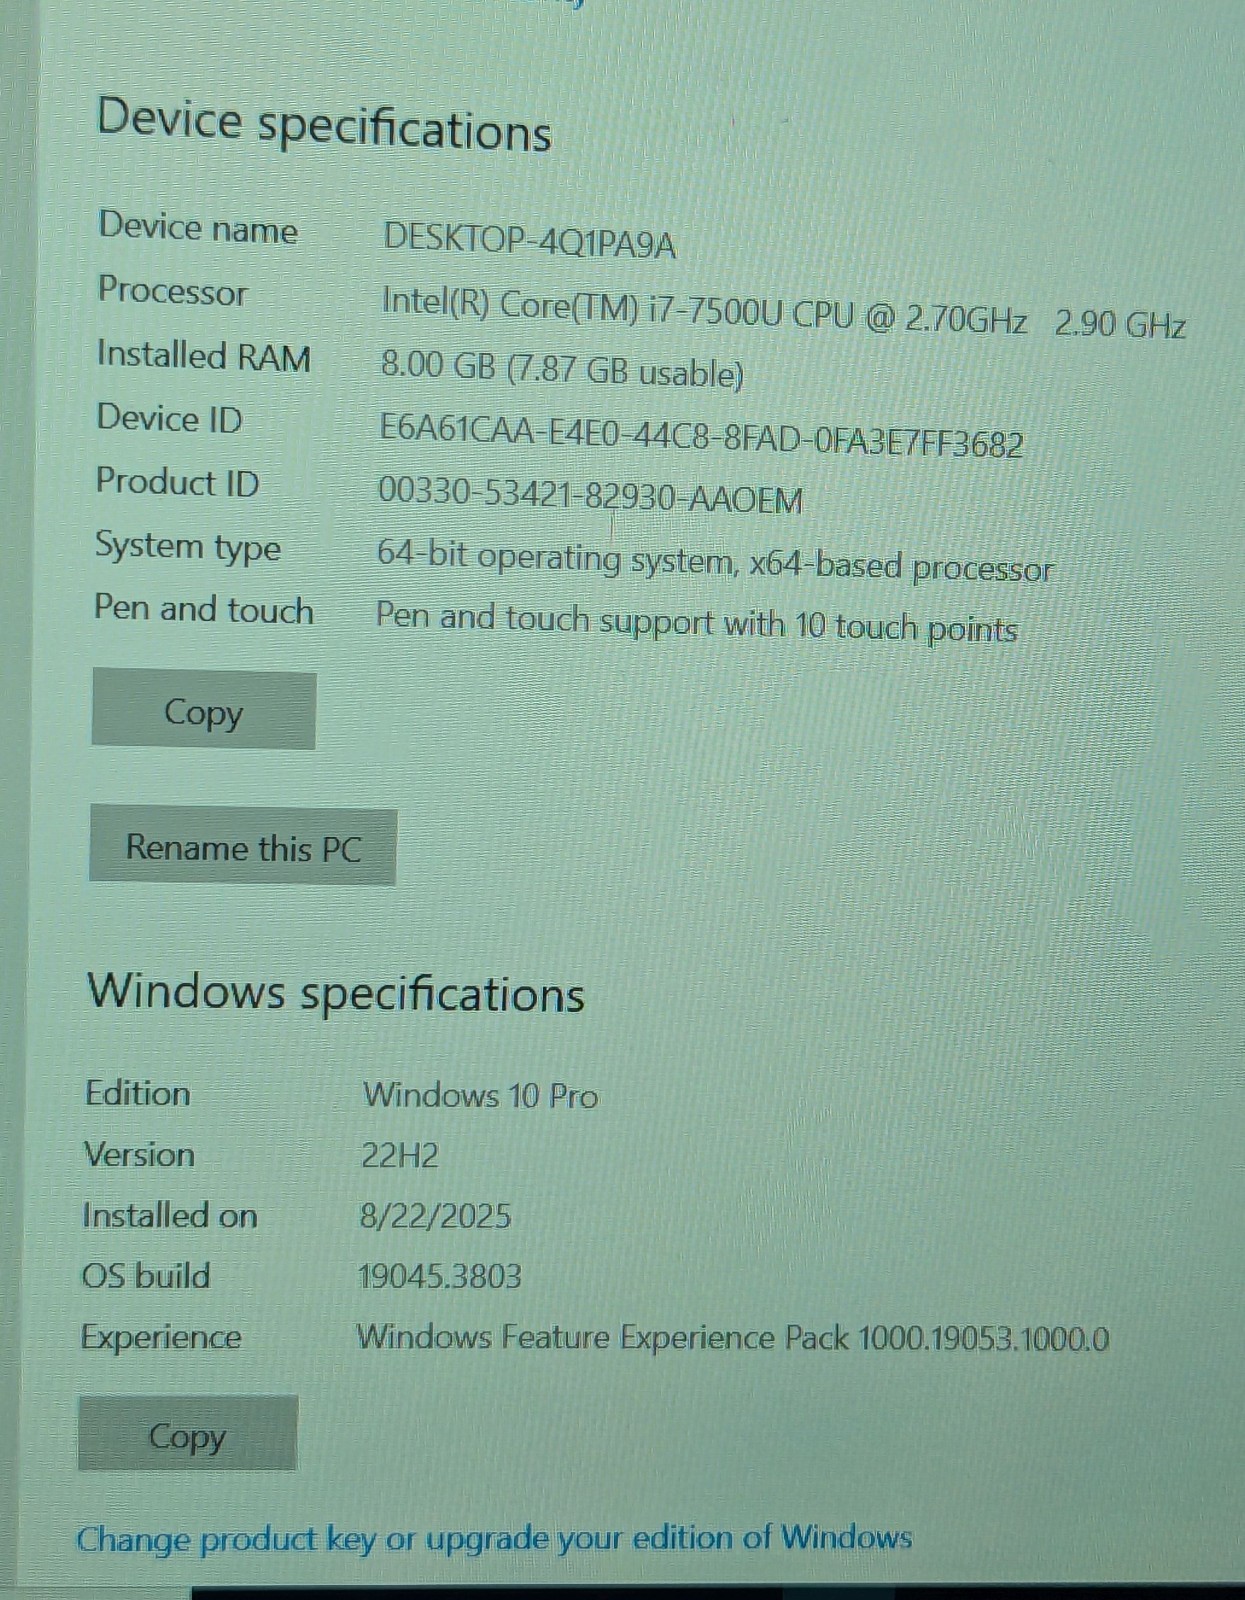Image resolution: width=1245 pixels, height=1600 pixels.
Task: Select the Windows 10 Pro edition value
Action: pyautogui.click(x=480, y=1095)
